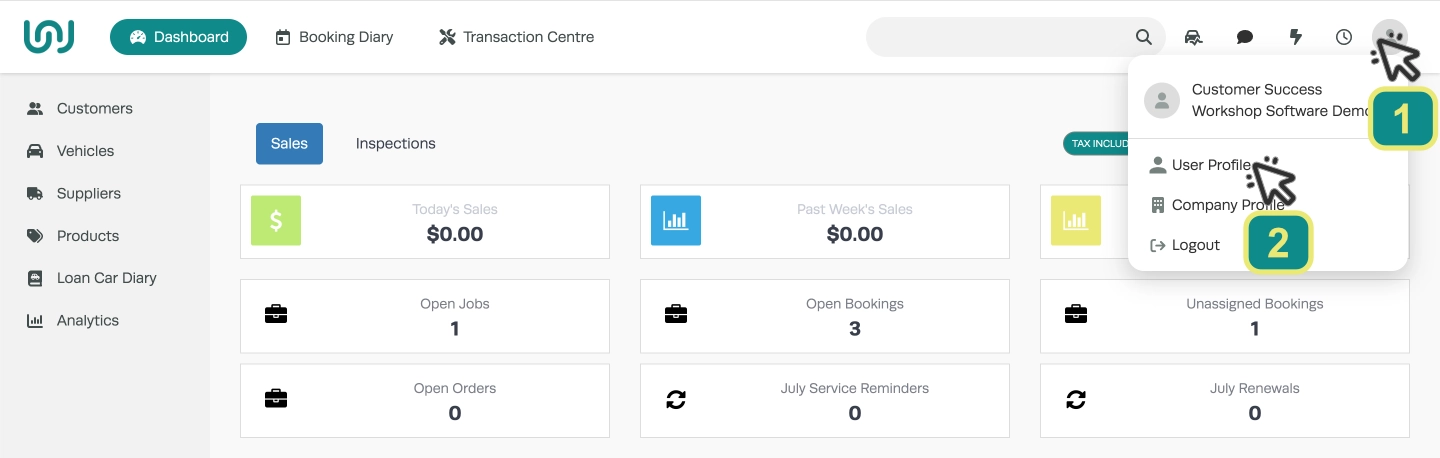The width and height of the screenshot is (1440, 458).
Task: Toggle the Tax Included badge
Action: (1097, 143)
